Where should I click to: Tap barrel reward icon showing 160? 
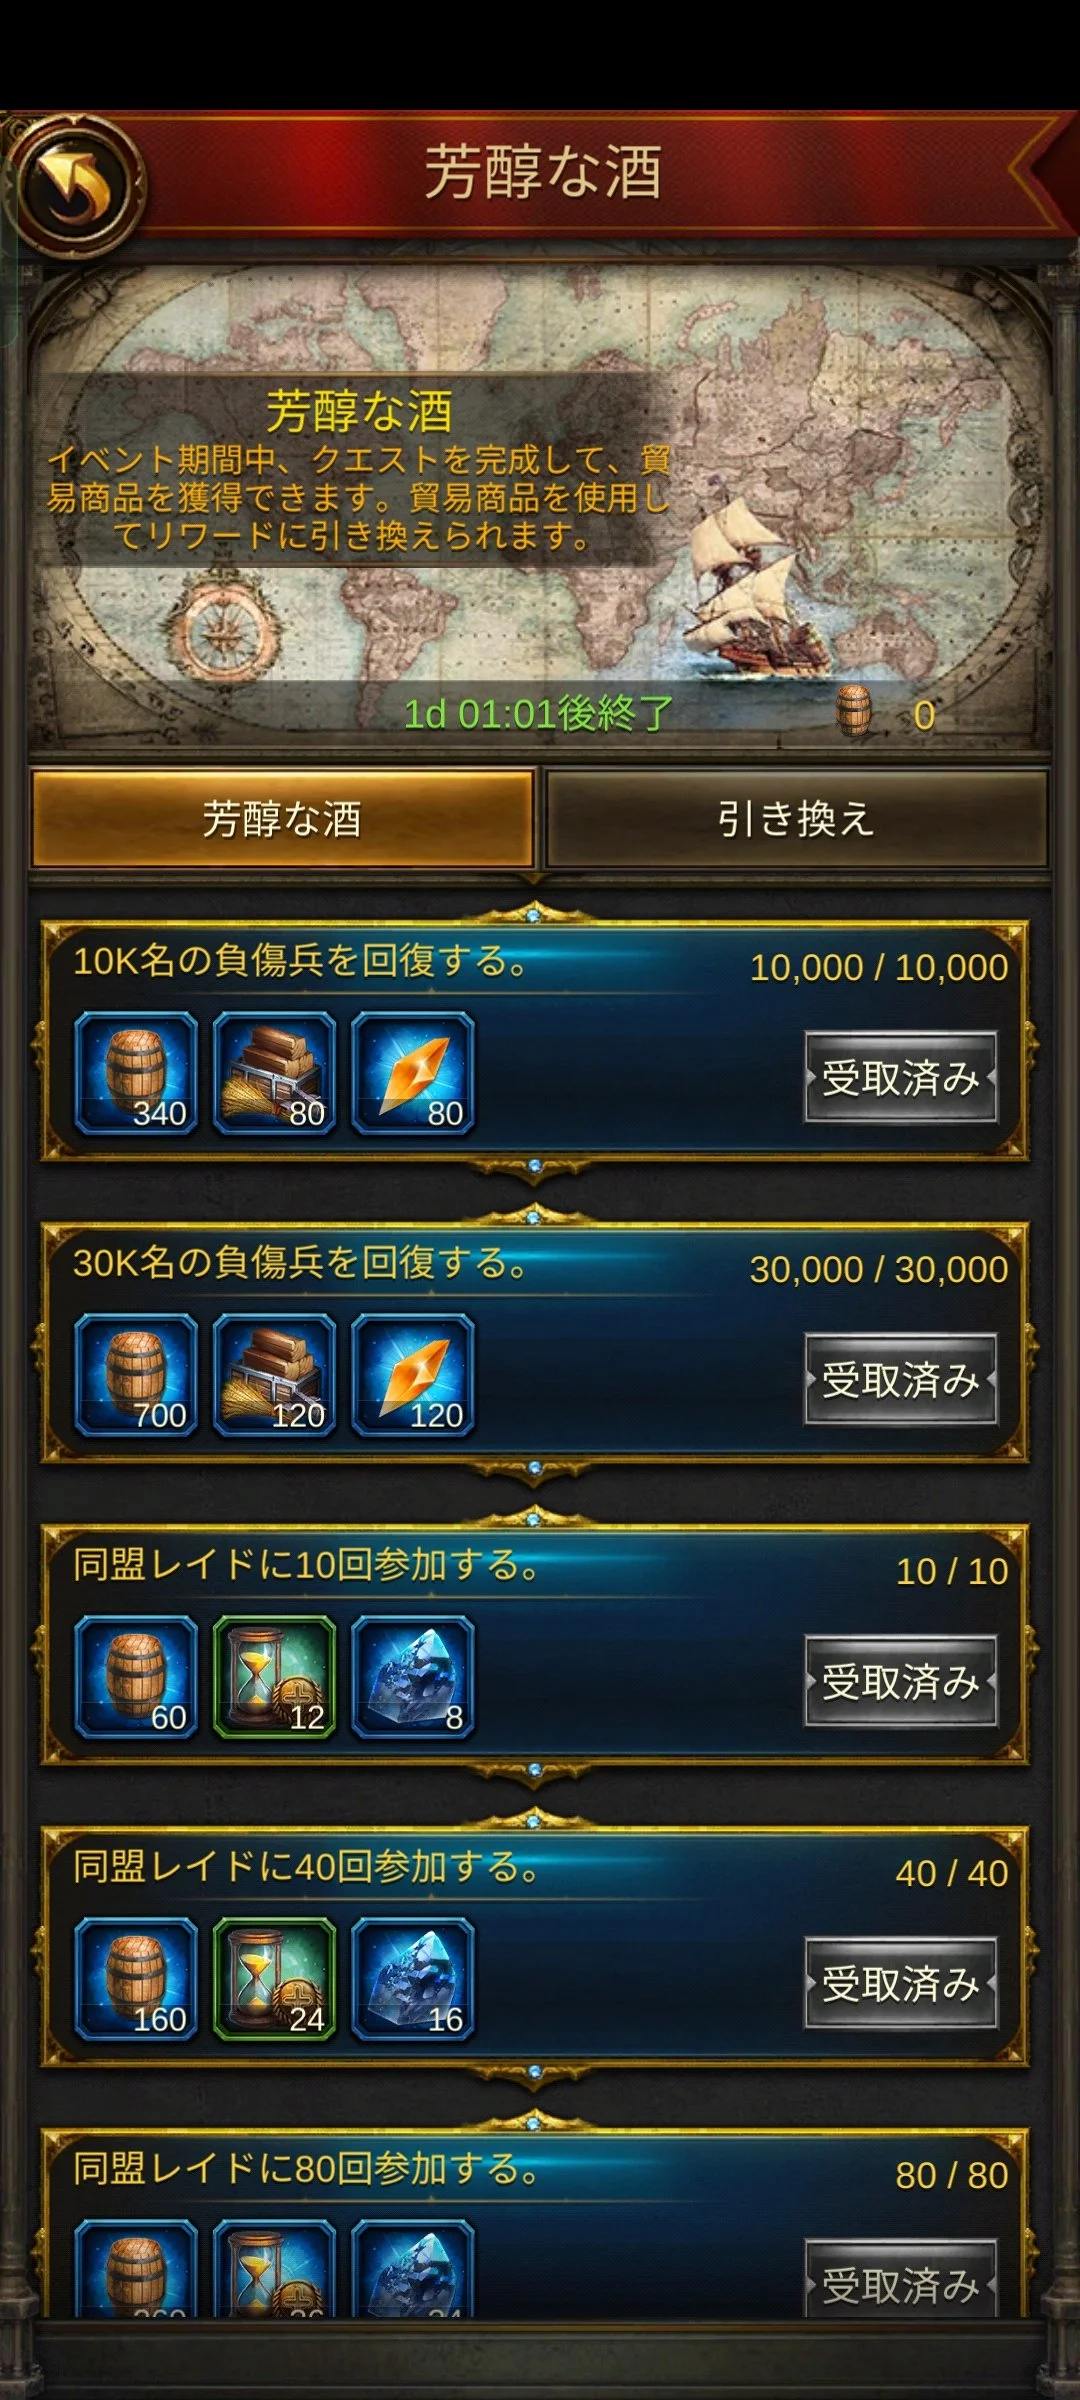136,1979
